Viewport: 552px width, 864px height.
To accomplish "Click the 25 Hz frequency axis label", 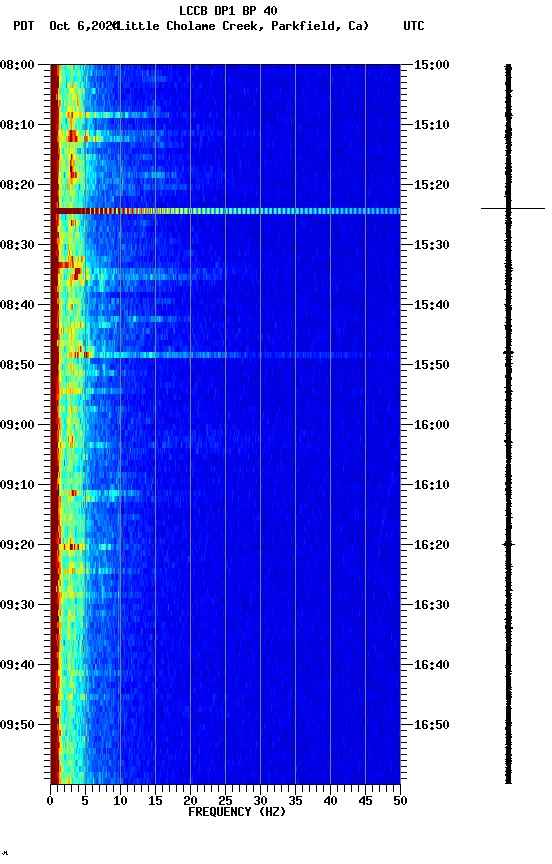I will (225, 801).
